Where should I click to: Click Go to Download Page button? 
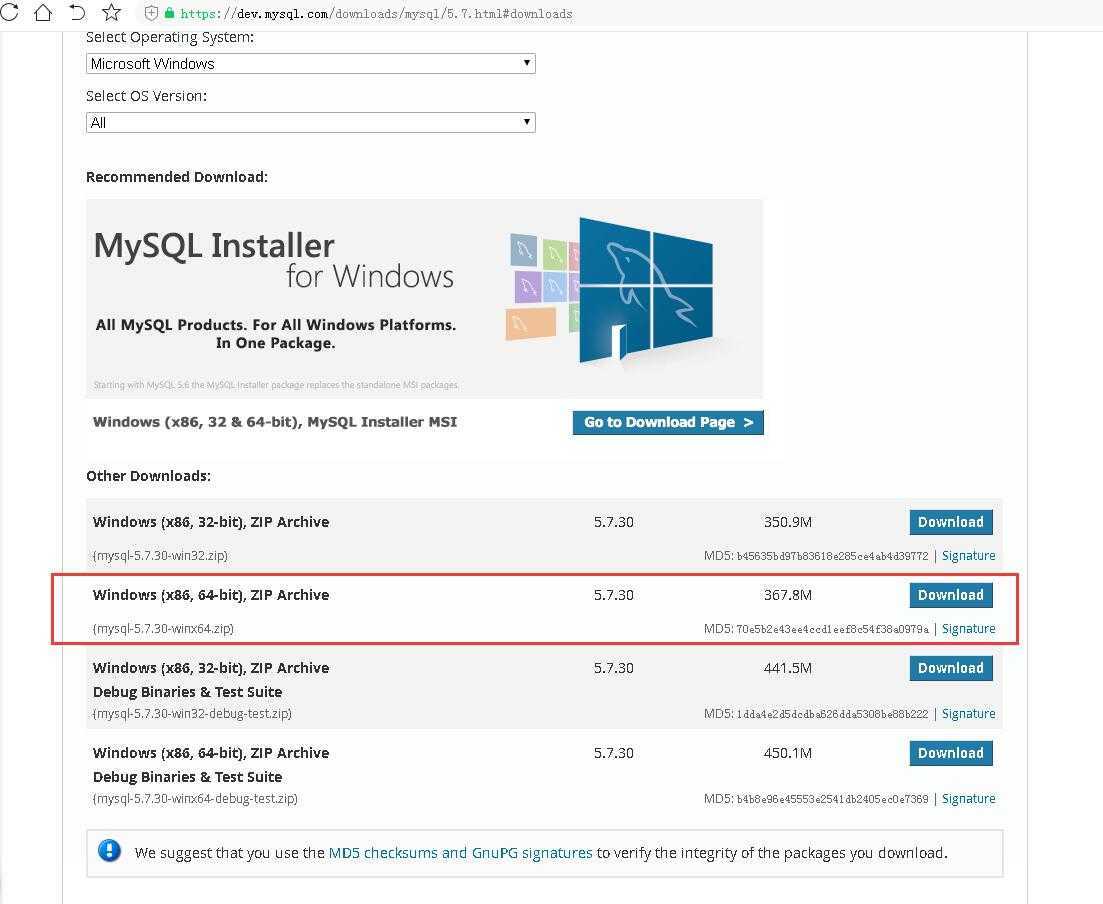pyautogui.click(x=668, y=422)
